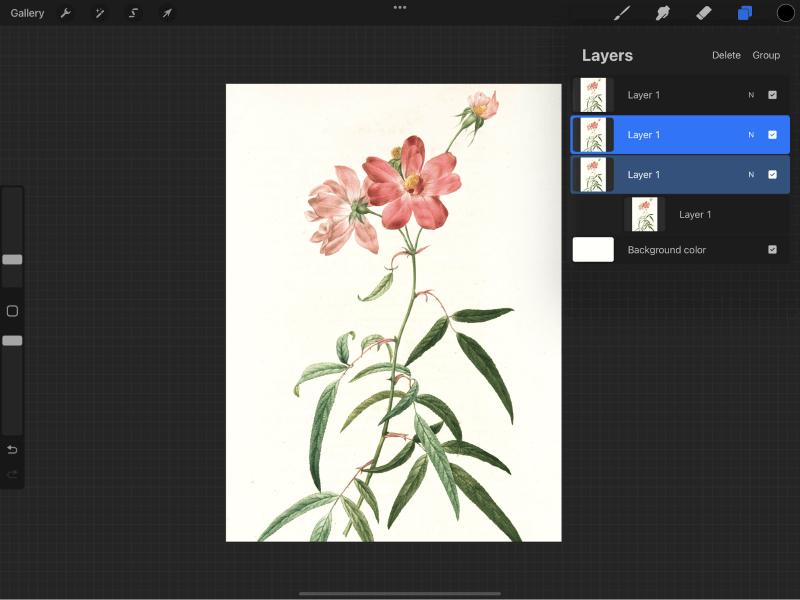Tap the thumbnail of the dark blue Layer 1
This screenshot has height=600, width=800.
click(x=593, y=174)
